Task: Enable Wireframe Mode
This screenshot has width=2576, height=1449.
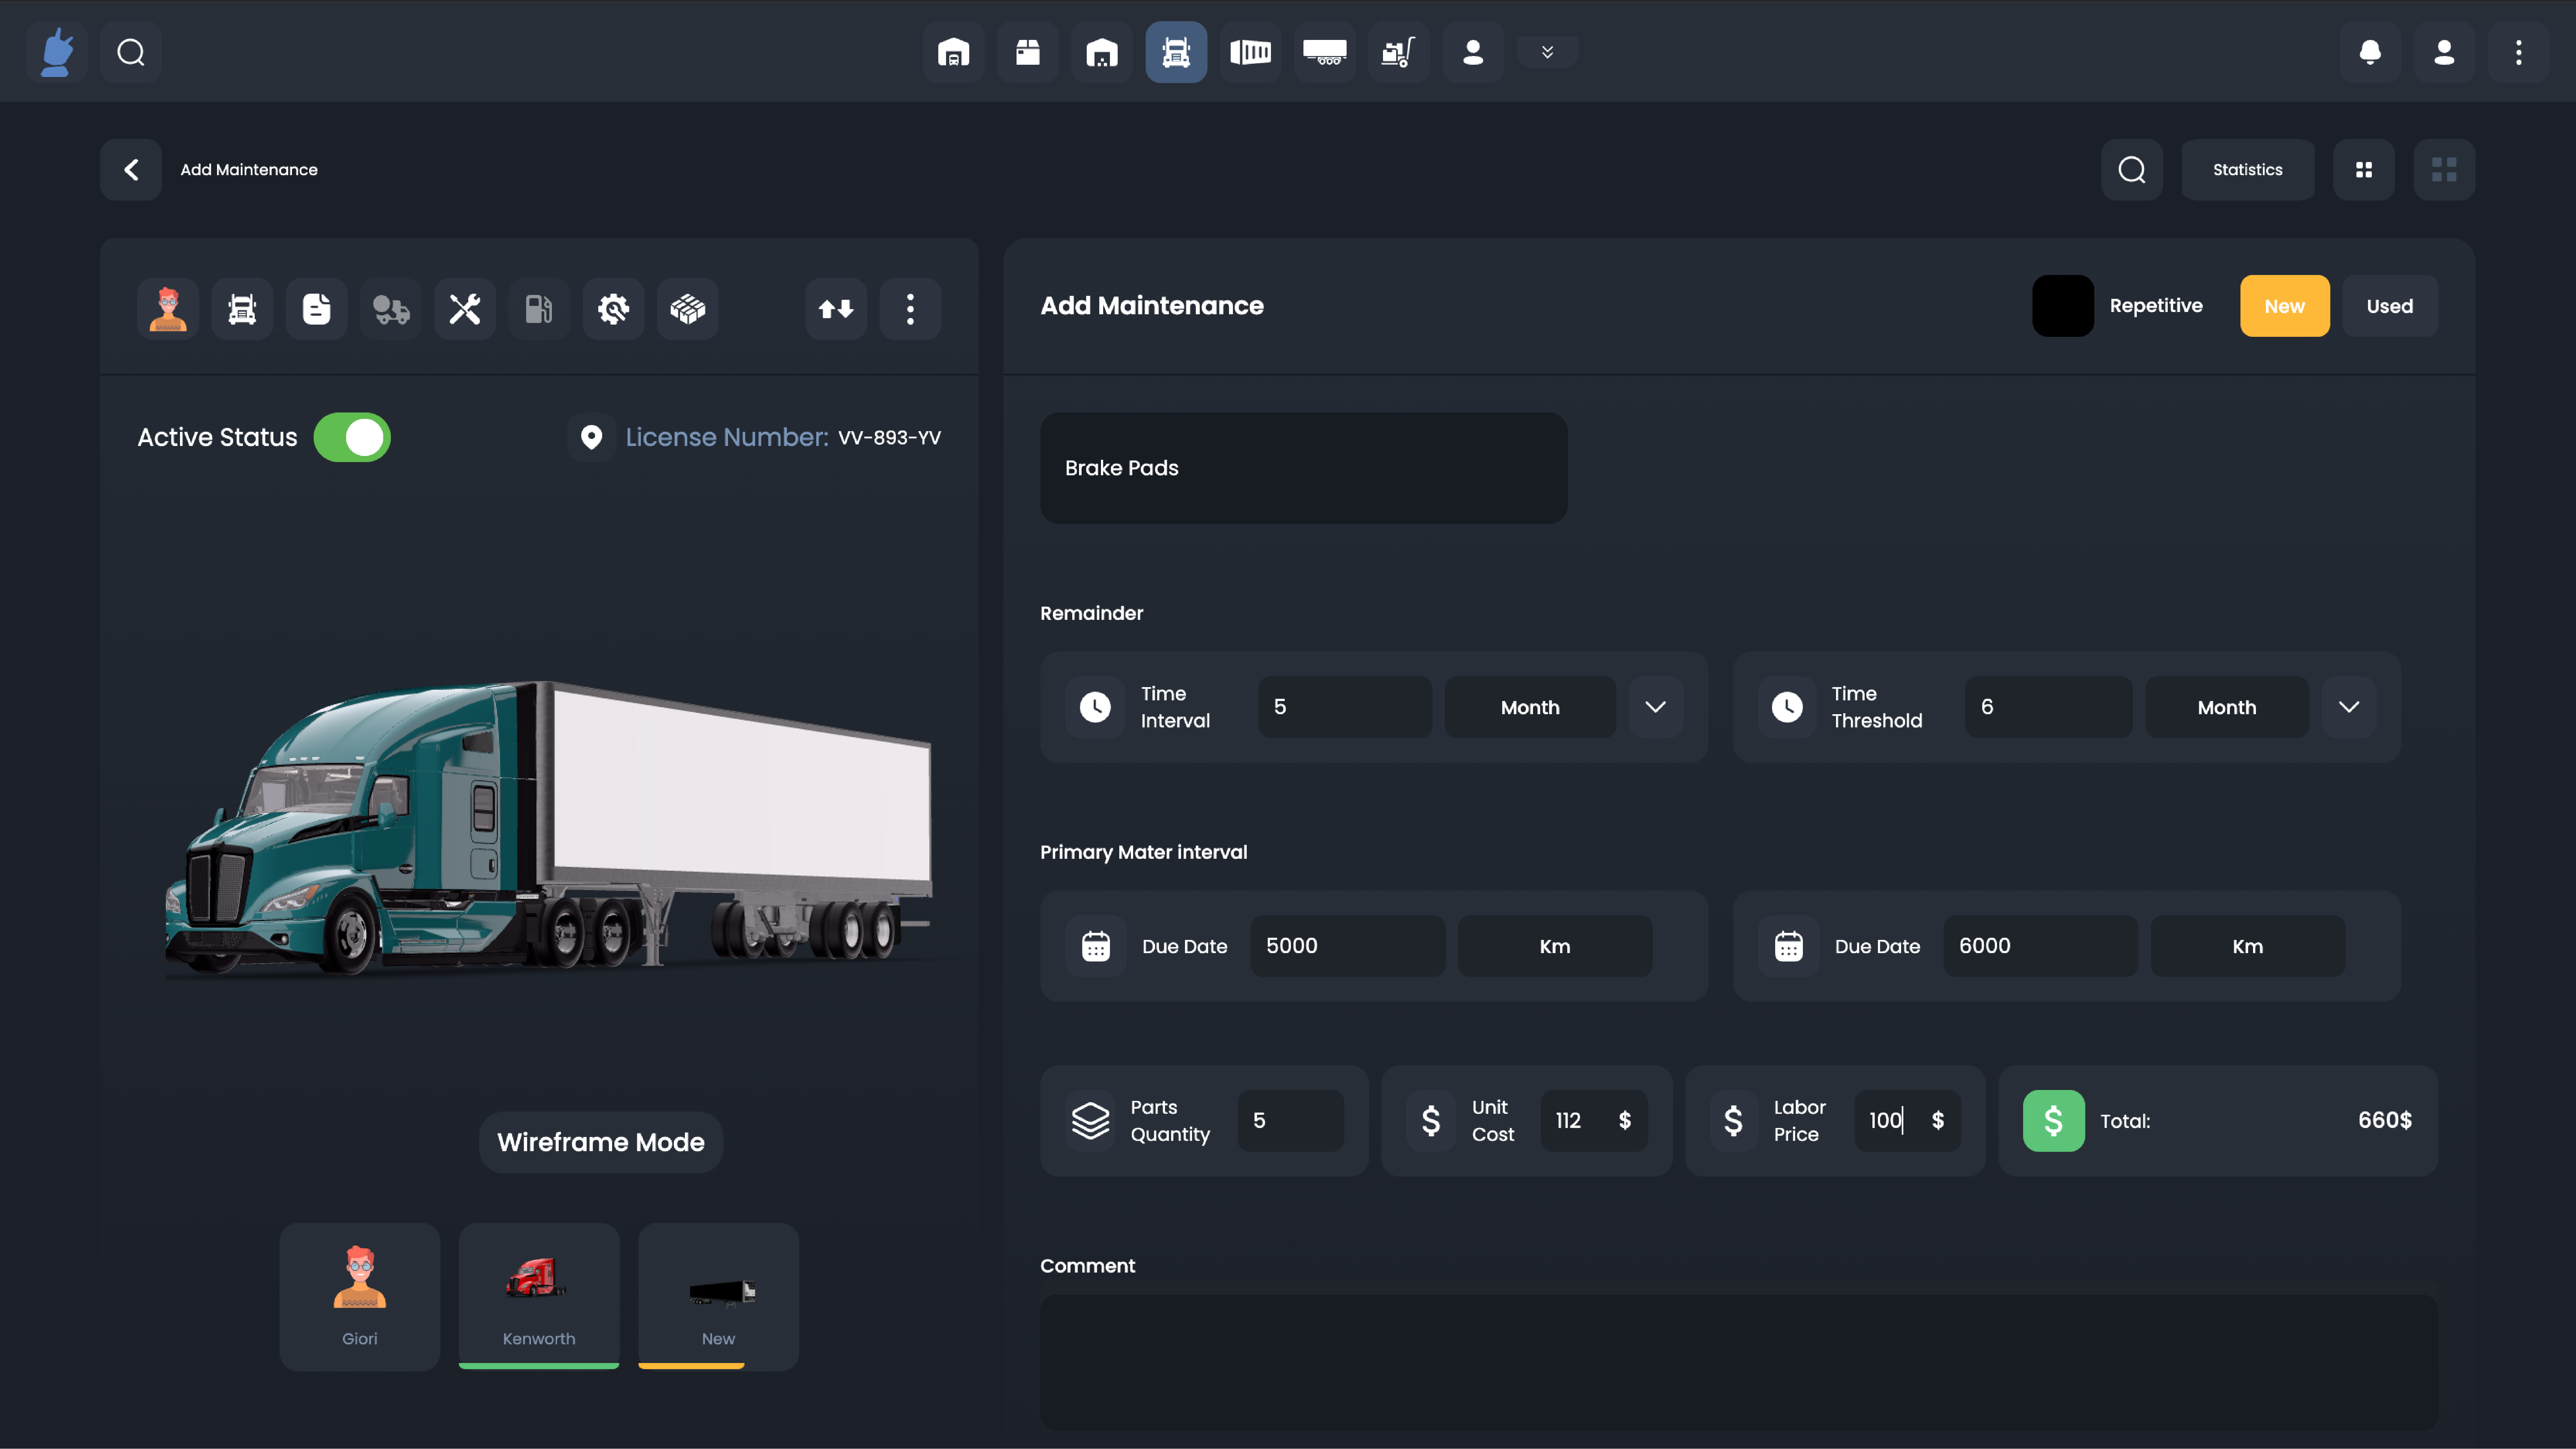Action: [601, 1142]
